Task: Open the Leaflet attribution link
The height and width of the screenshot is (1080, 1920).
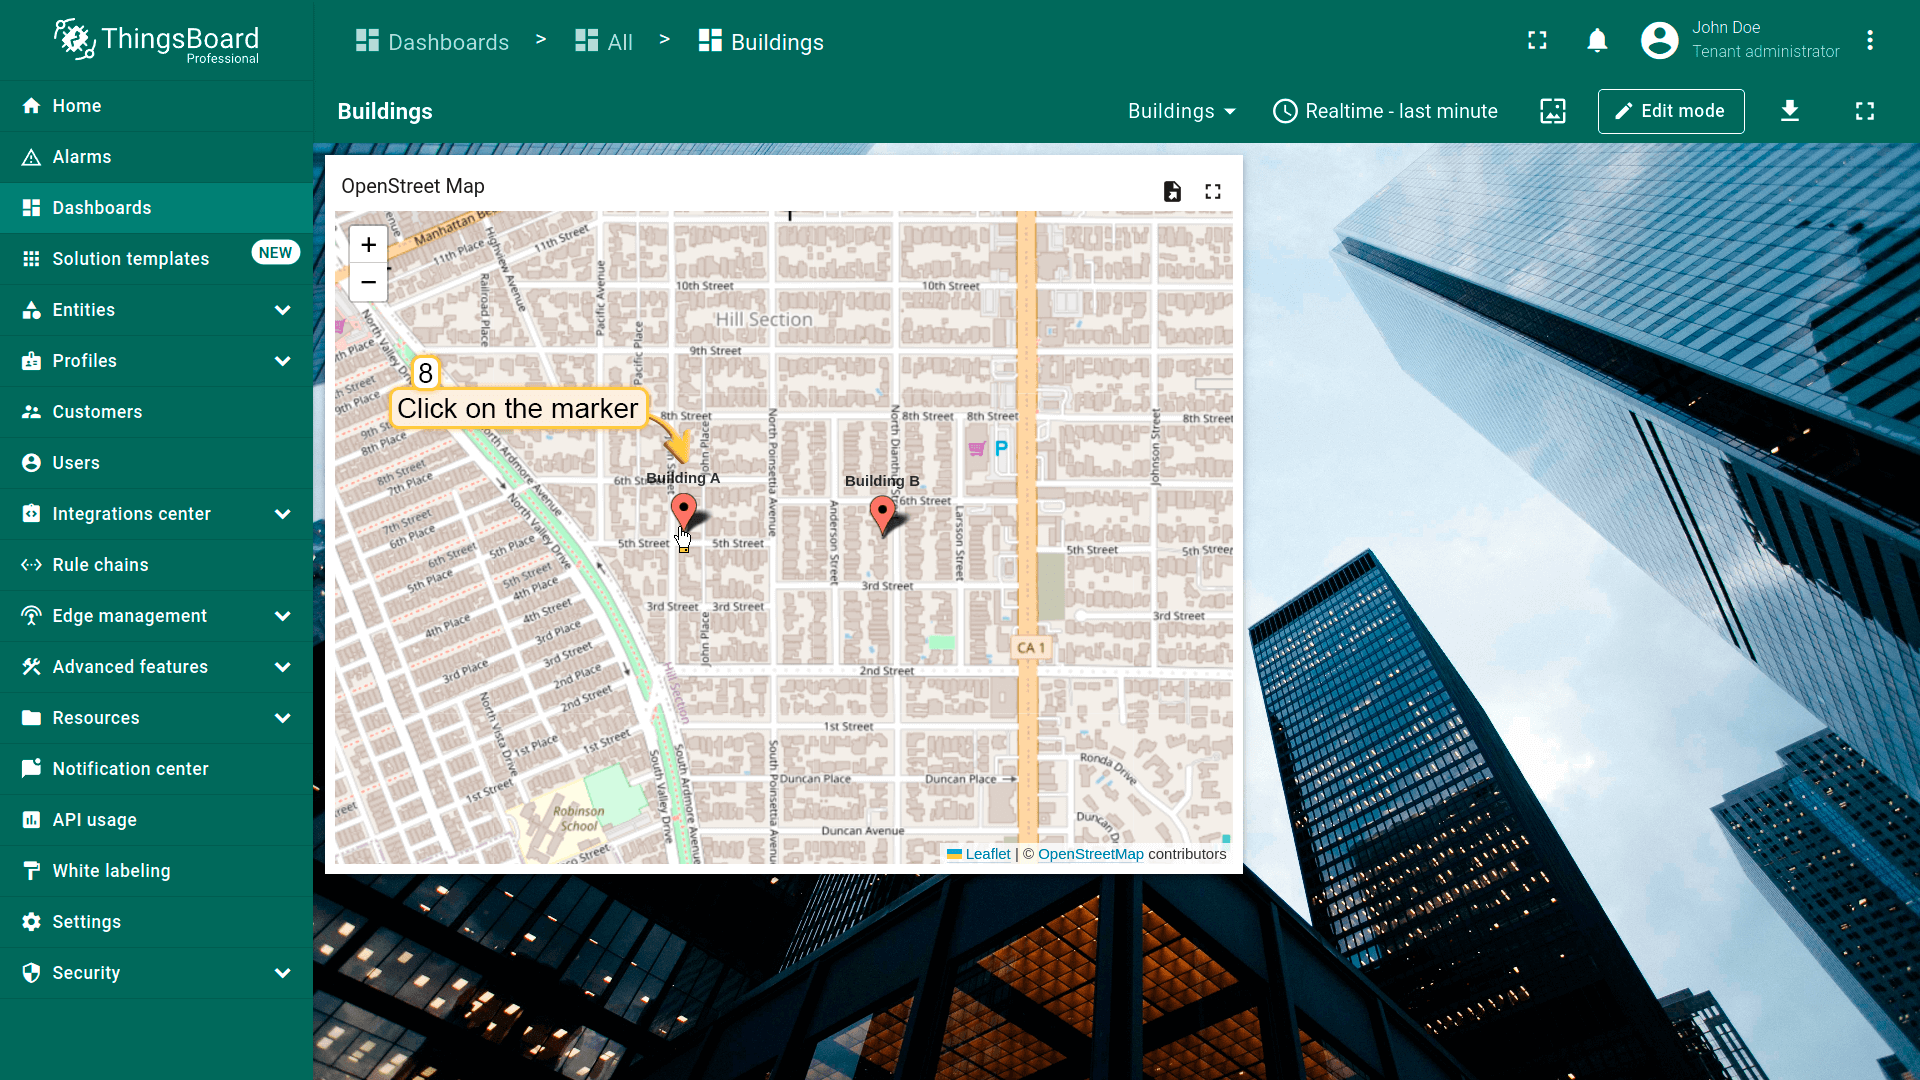Action: click(x=987, y=854)
